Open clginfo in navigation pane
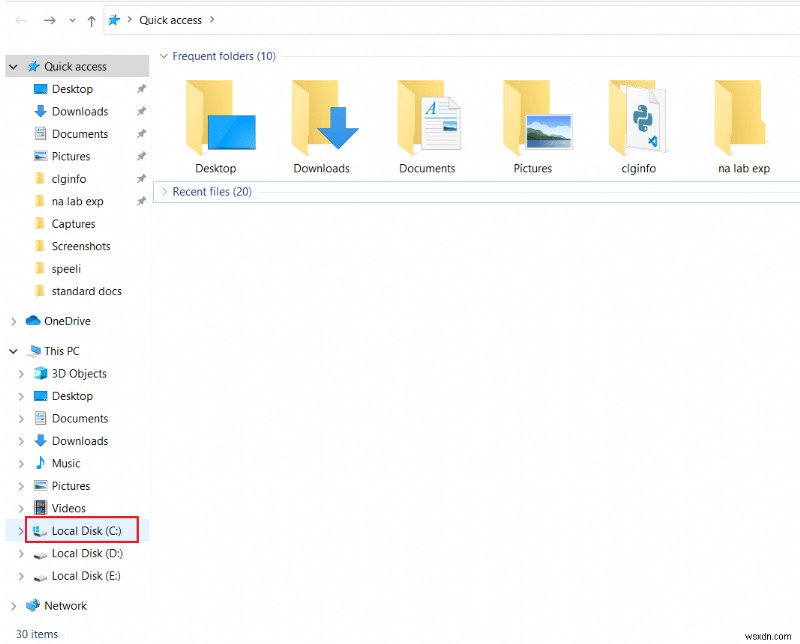 (x=68, y=179)
